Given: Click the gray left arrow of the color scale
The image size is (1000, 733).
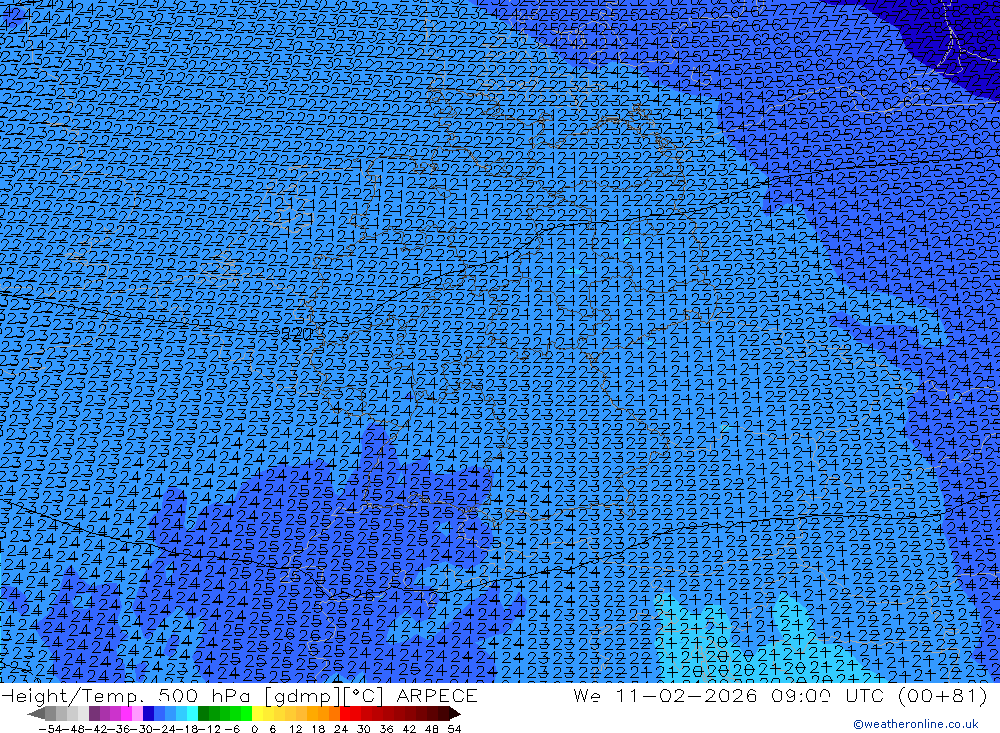Looking at the screenshot, I should point(36,714).
